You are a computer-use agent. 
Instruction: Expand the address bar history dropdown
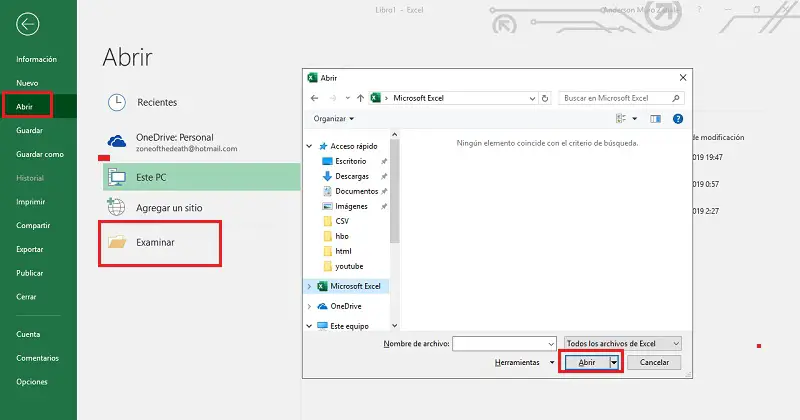[532, 98]
